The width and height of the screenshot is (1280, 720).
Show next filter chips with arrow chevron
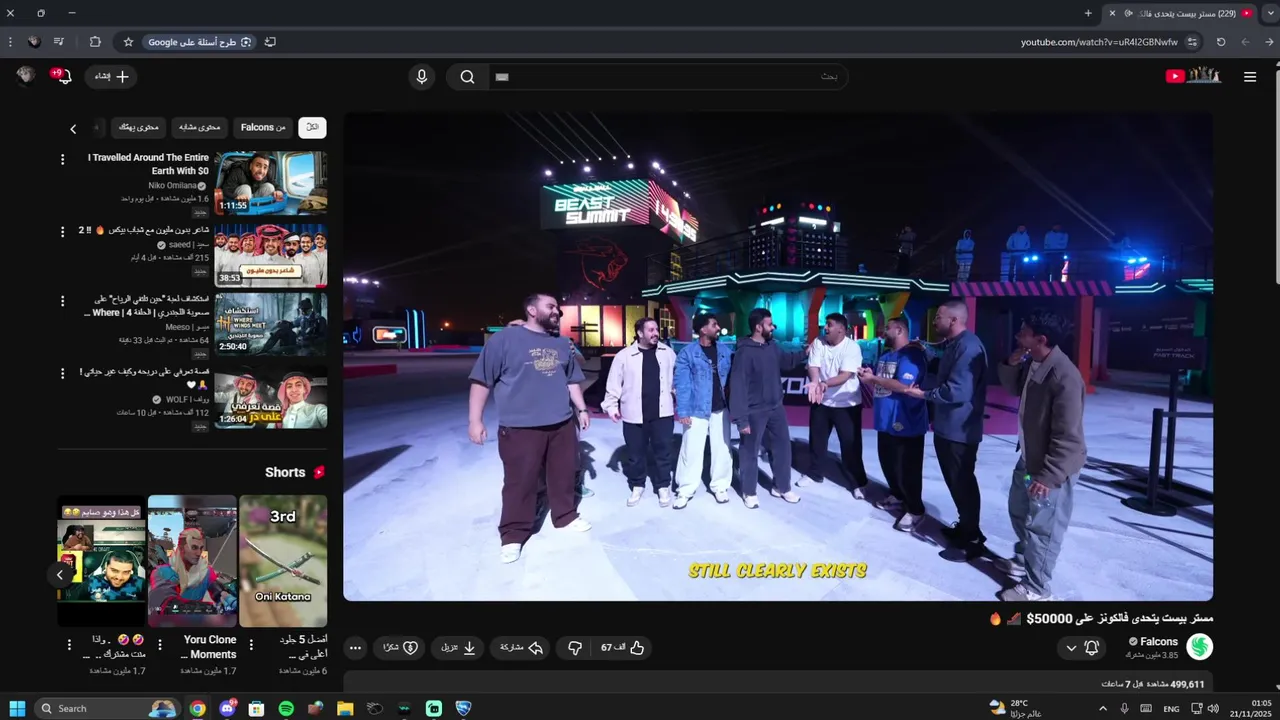73,129
